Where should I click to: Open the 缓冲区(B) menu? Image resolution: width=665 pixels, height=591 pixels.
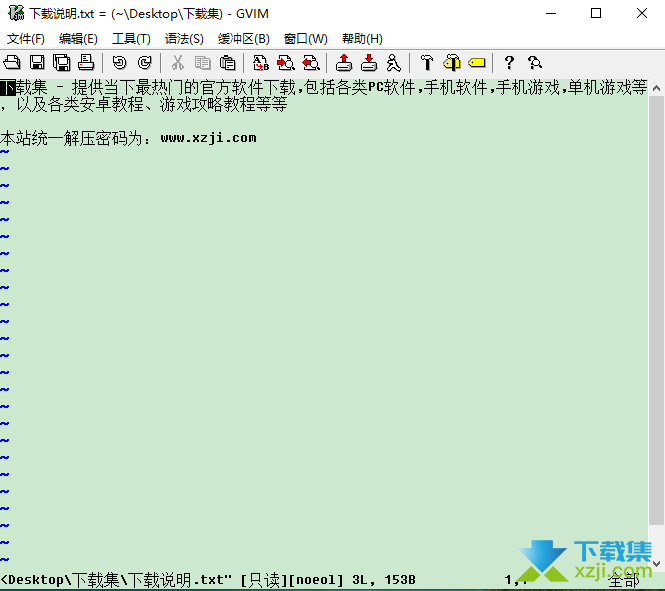click(243, 39)
